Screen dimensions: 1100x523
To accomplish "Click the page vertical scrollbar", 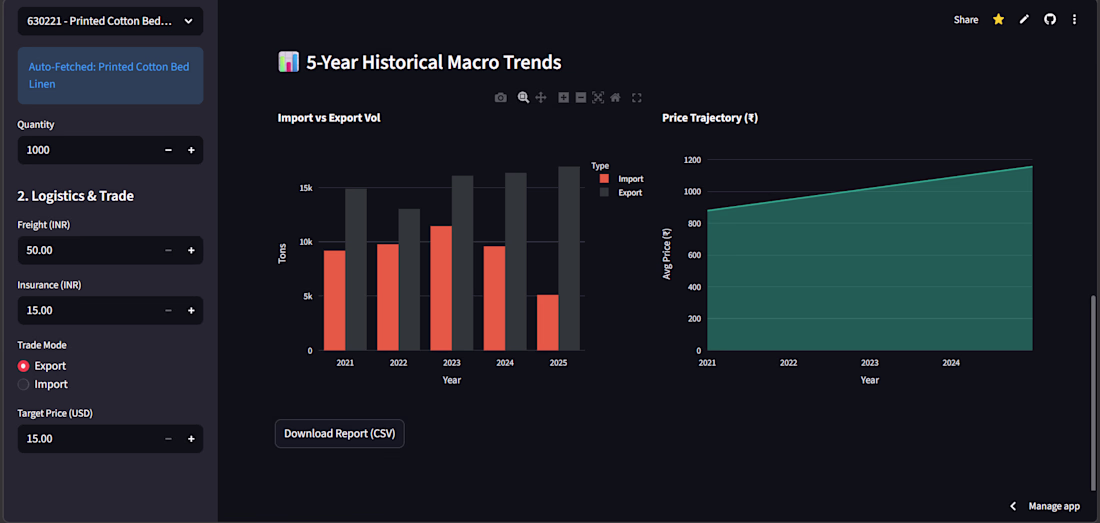I will (1093, 393).
